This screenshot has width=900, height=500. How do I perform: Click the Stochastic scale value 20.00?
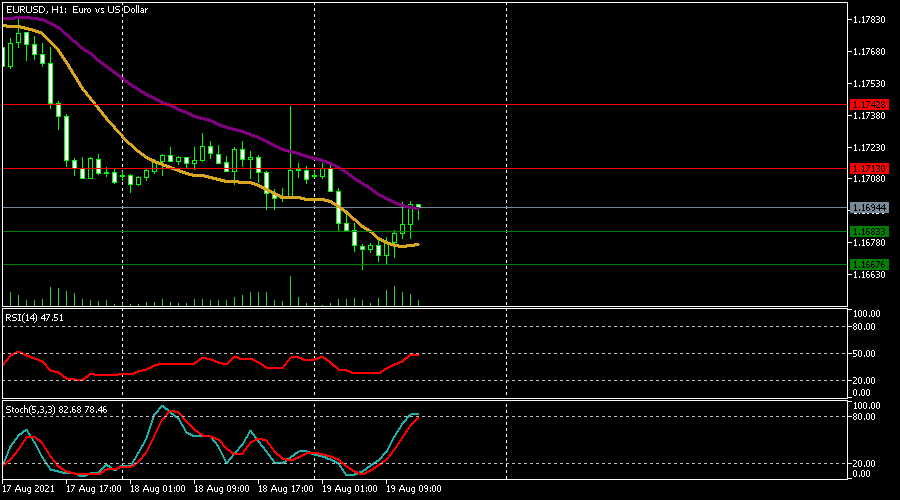864,464
